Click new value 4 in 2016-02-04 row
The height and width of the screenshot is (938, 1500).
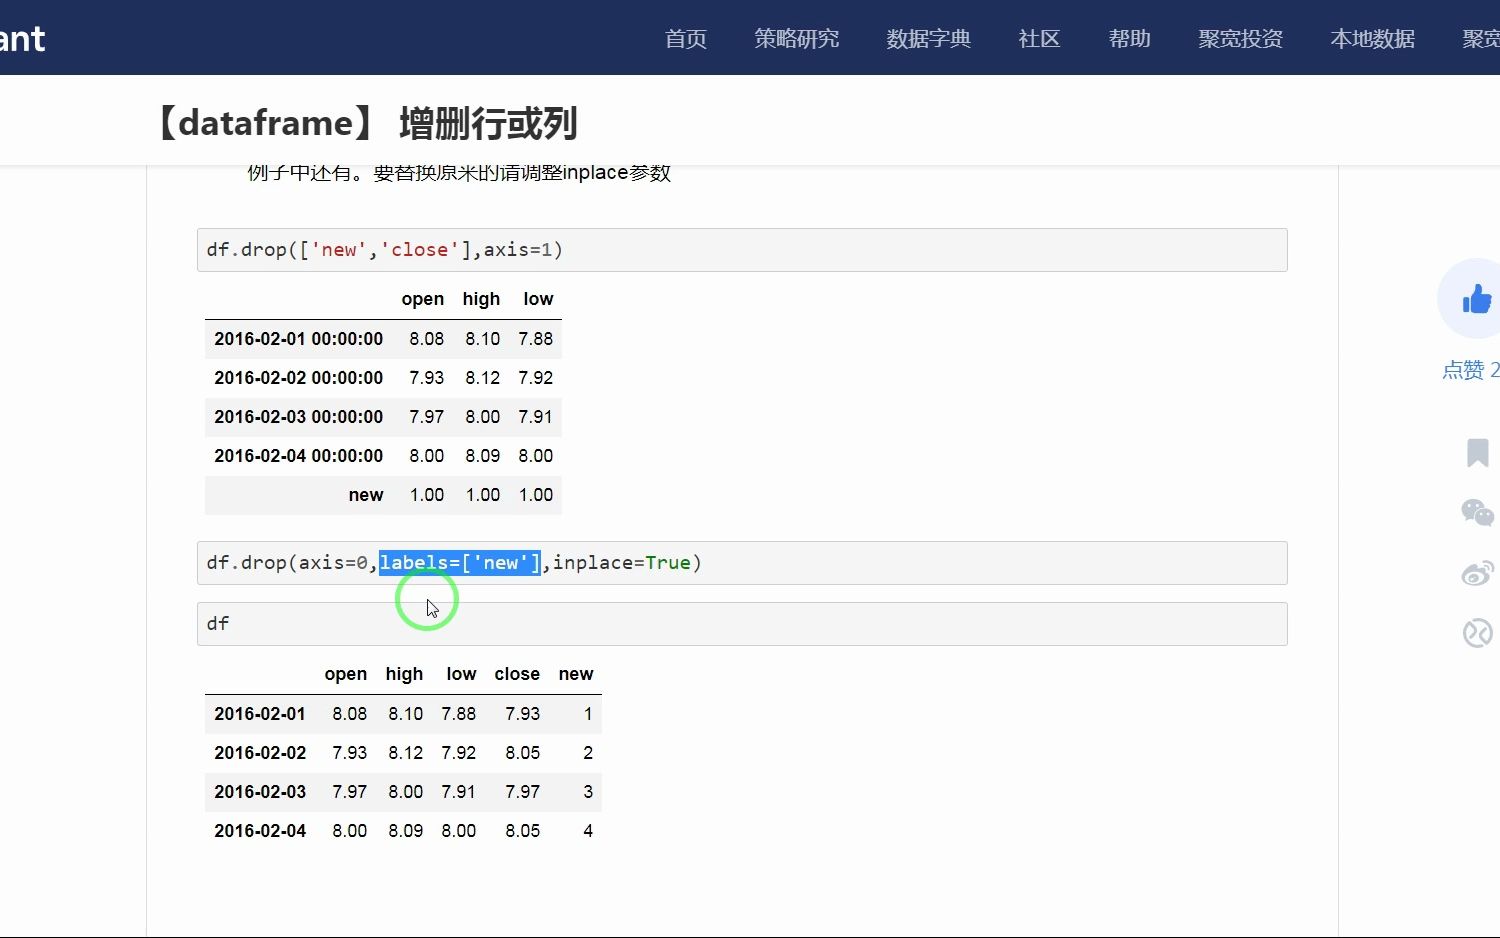588,831
